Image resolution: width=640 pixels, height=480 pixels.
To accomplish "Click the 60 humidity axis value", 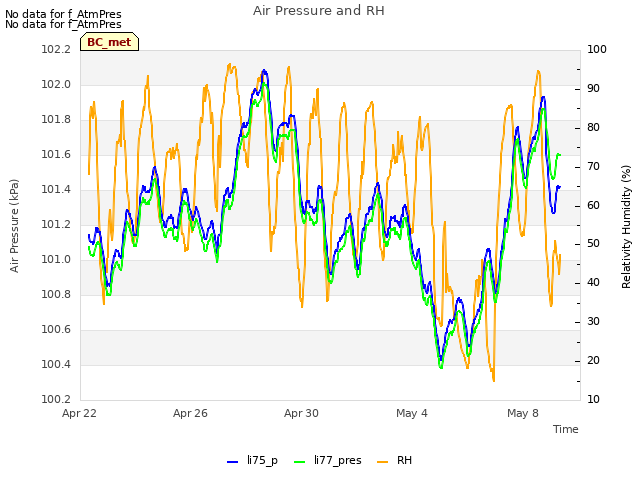I will 593,205.
